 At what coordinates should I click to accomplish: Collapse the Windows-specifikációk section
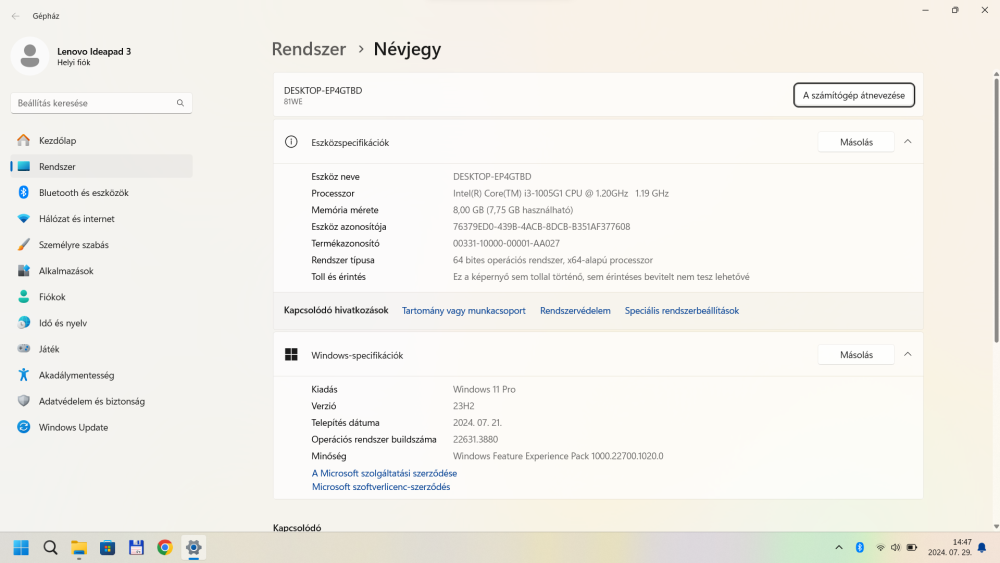tap(907, 355)
